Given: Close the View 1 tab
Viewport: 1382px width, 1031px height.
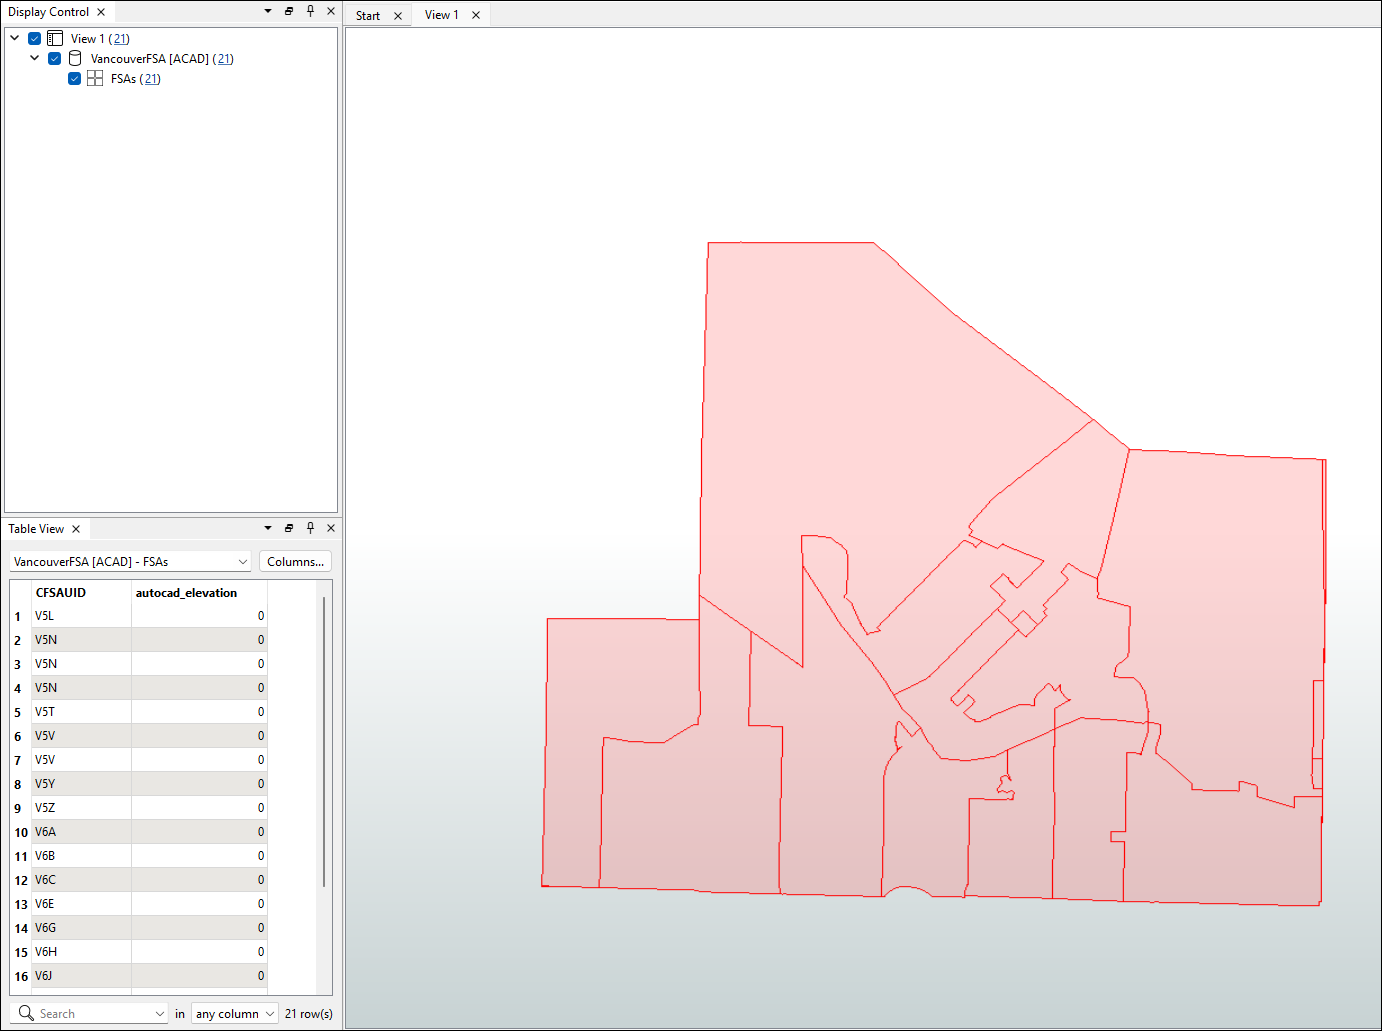Looking at the screenshot, I should [x=476, y=15].
